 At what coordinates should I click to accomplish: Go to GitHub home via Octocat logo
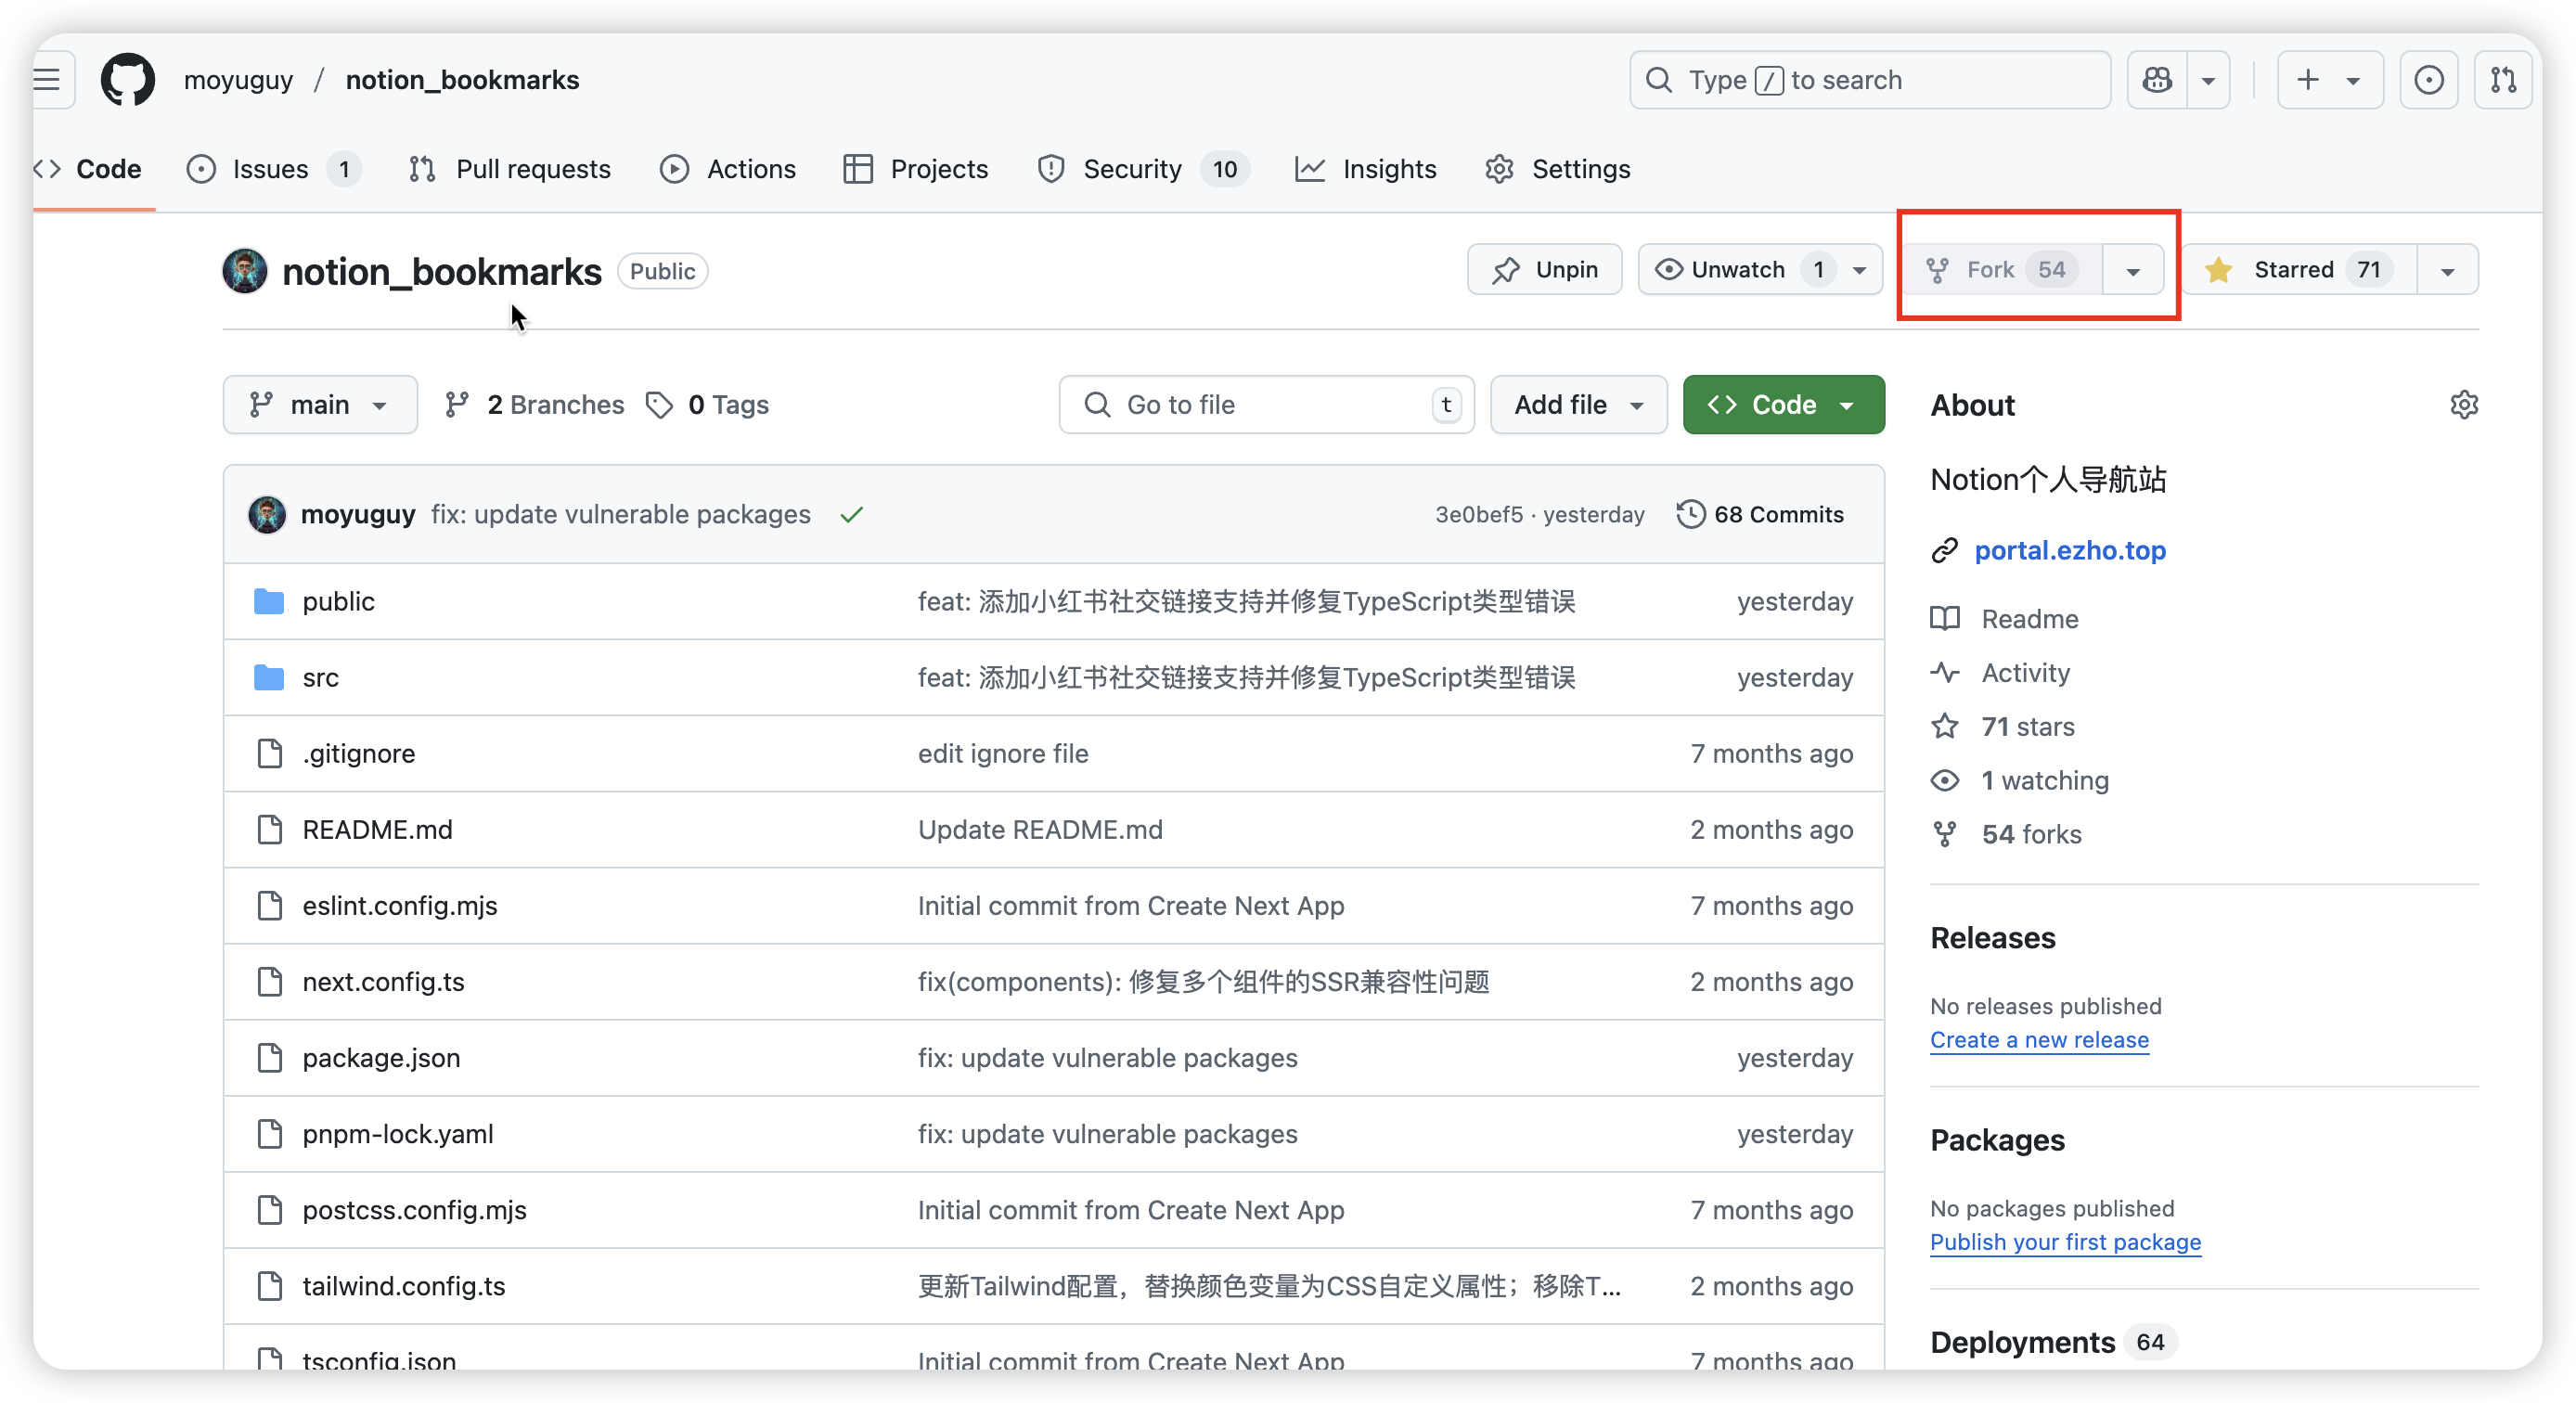pos(128,79)
